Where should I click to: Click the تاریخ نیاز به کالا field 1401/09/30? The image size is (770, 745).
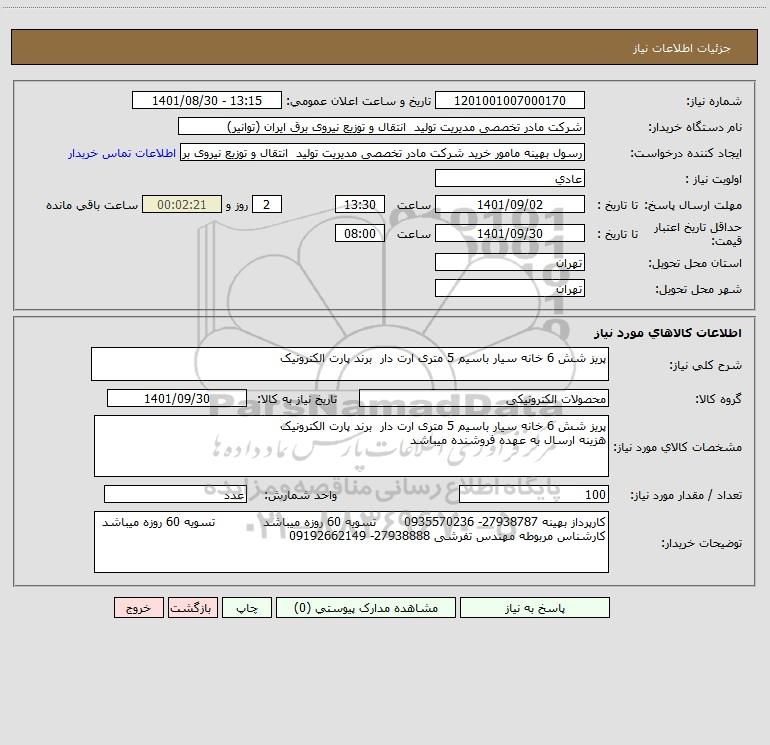pos(177,398)
